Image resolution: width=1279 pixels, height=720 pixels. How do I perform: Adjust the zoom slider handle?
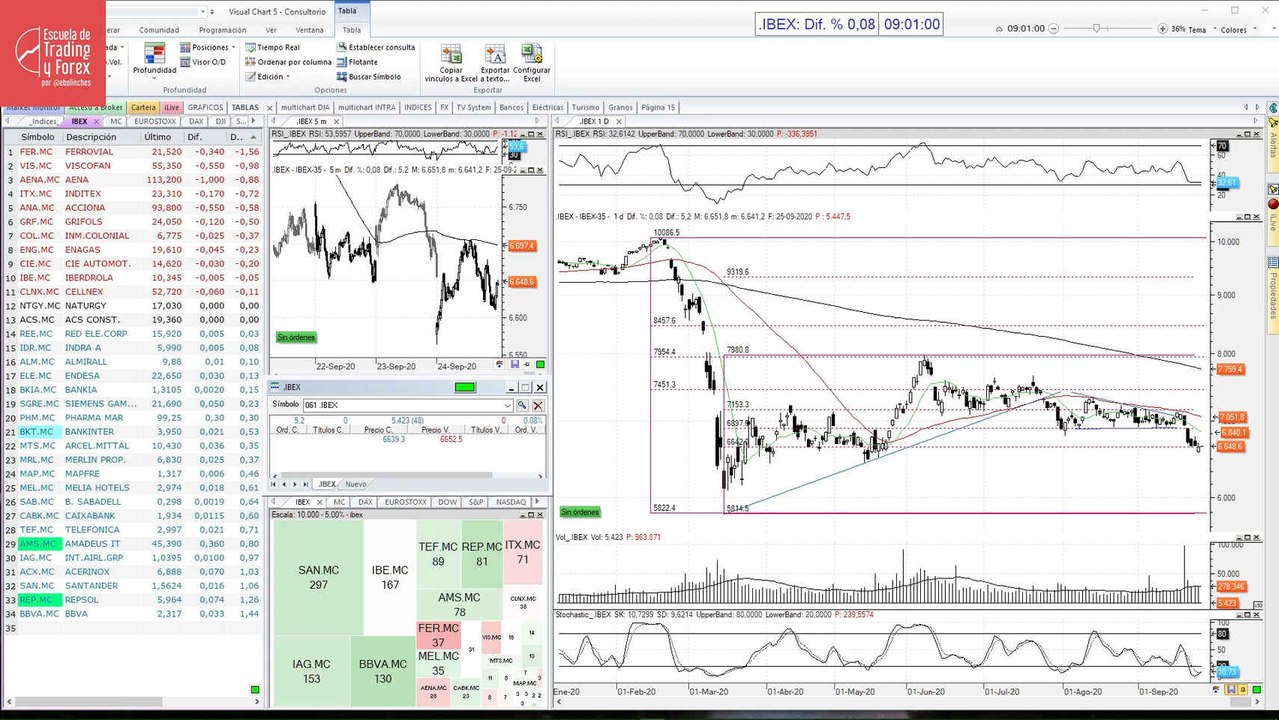pyautogui.click(x=1097, y=29)
